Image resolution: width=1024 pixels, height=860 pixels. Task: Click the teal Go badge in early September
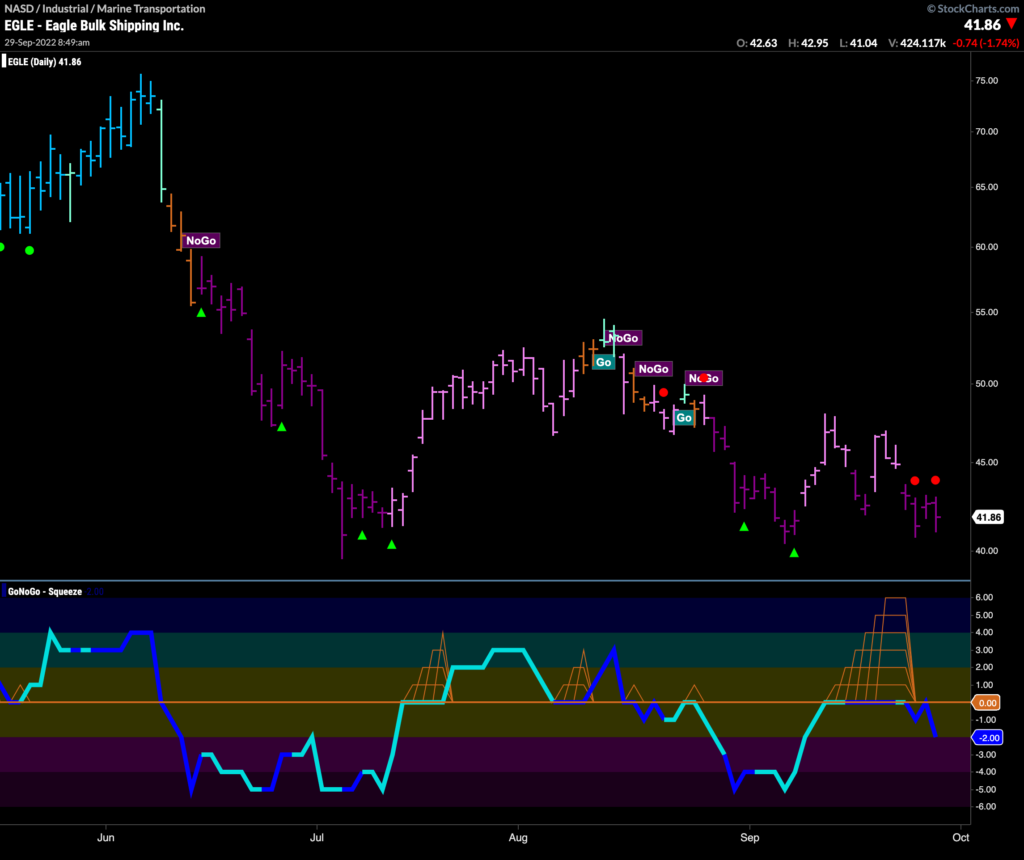click(x=684, y=417)
